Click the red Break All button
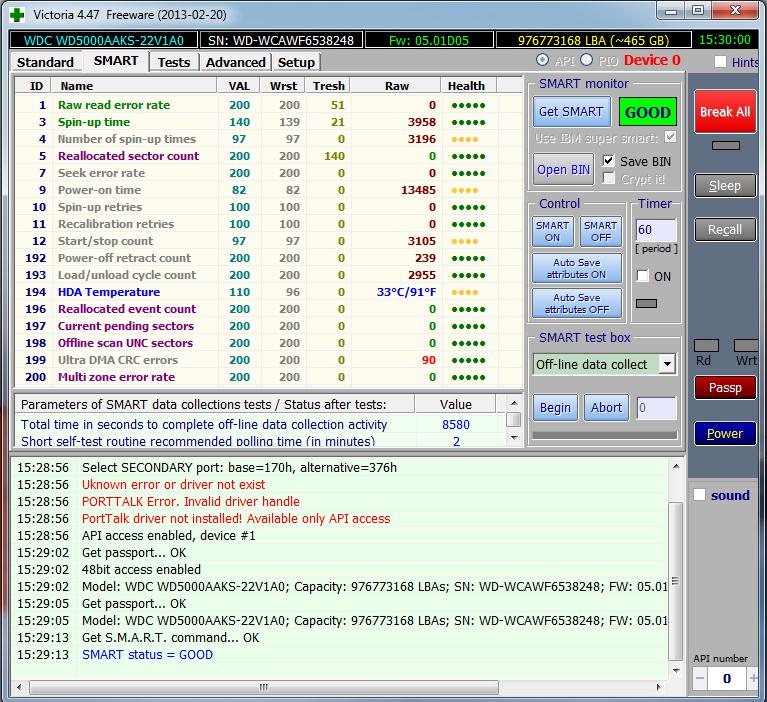 [725, 112]
